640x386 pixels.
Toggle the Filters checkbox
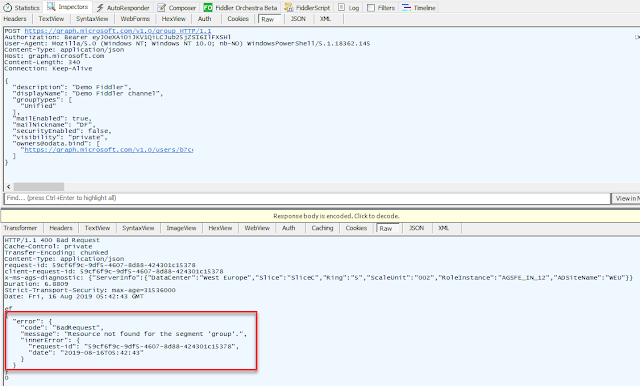click(x=371, y=8)
